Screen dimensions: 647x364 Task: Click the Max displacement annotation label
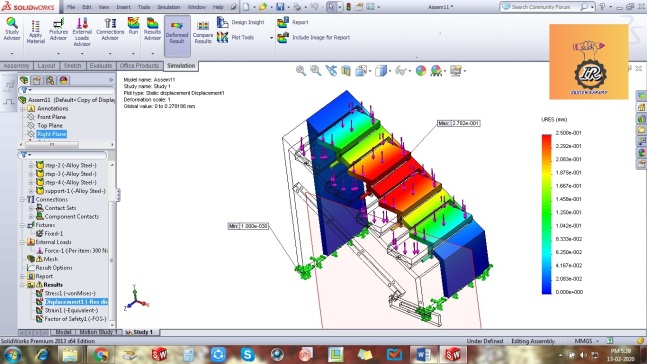(459, 123)
